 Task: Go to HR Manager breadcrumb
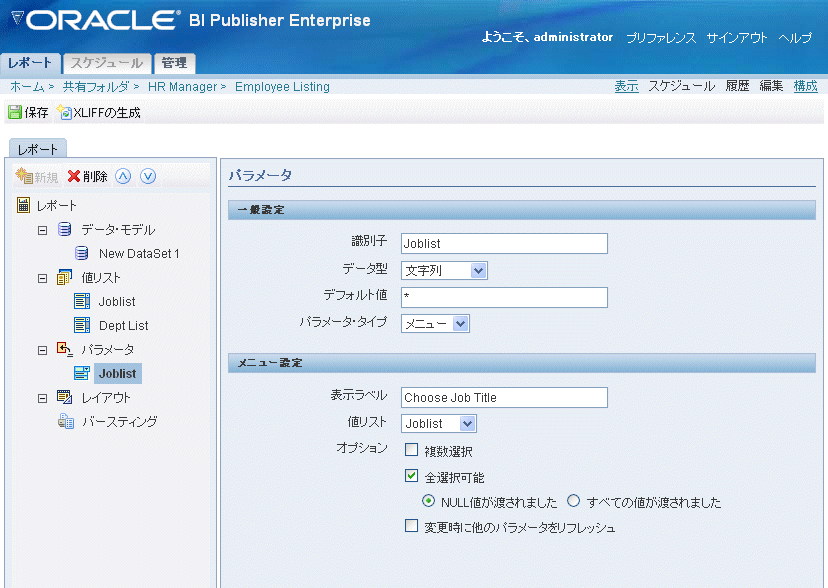click(x=183, y=87)
